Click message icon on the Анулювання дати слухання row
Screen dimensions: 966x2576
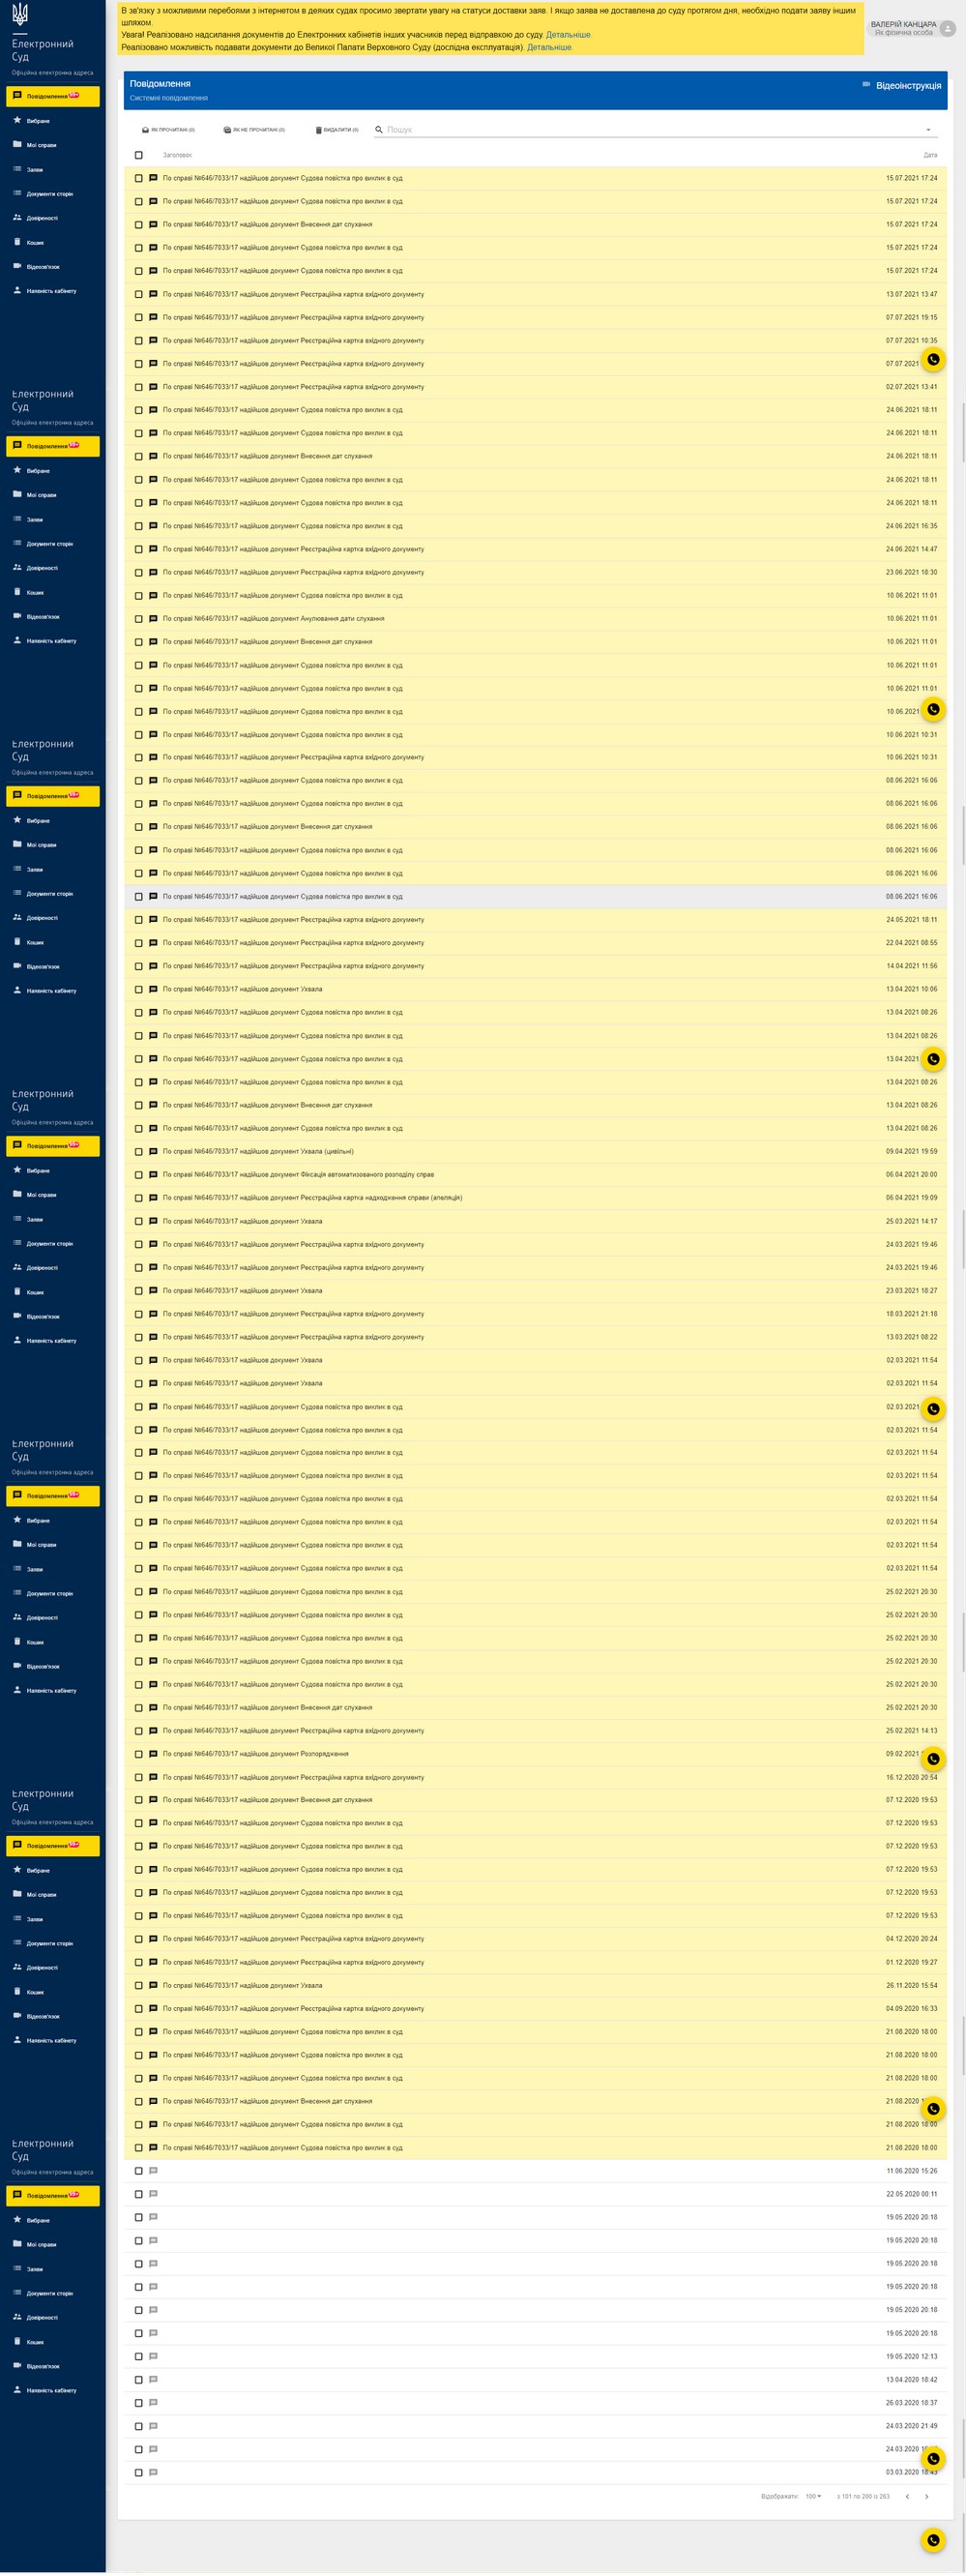tap(153, 618)
